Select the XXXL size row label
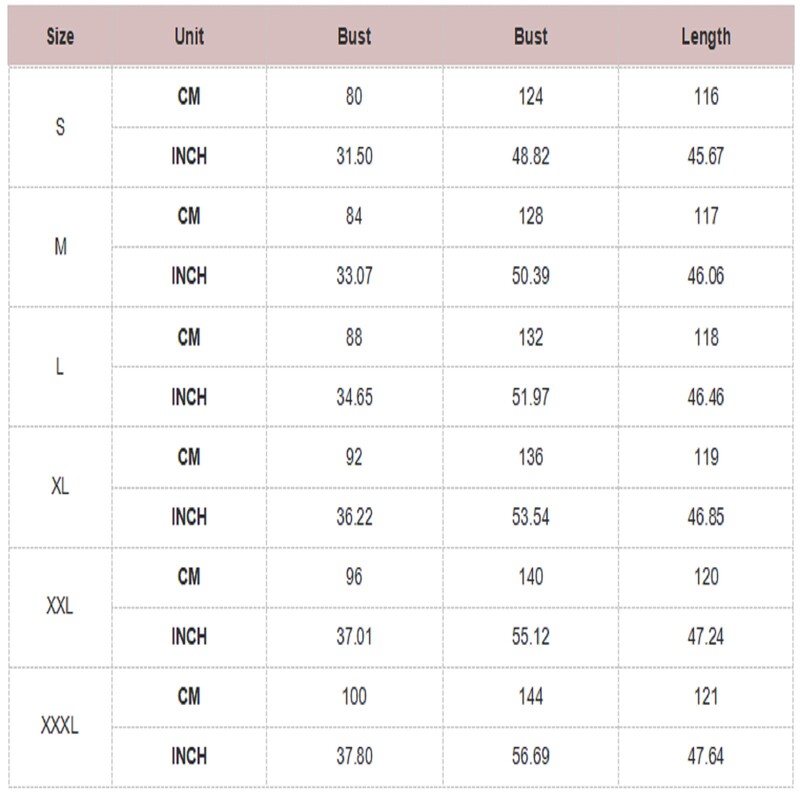 [x=60, y=727]
